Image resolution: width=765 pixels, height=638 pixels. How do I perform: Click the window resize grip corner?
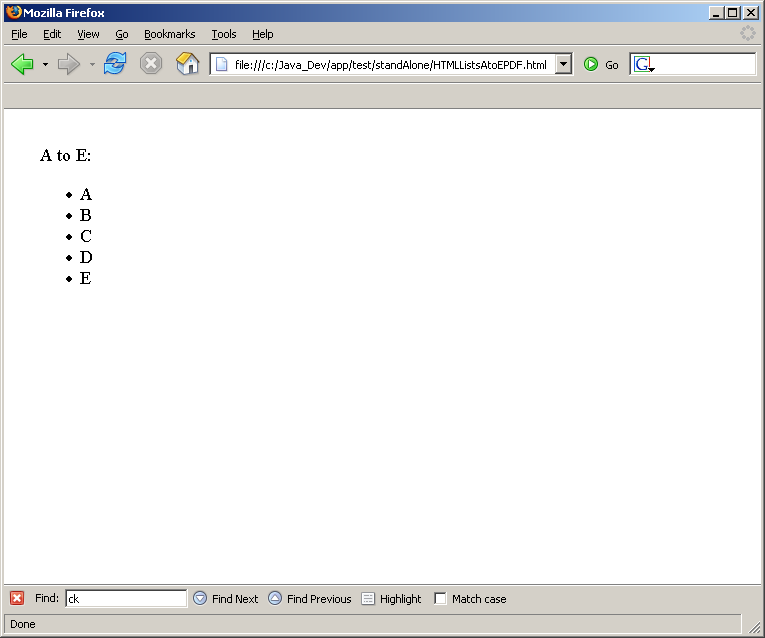pos(754,627)
